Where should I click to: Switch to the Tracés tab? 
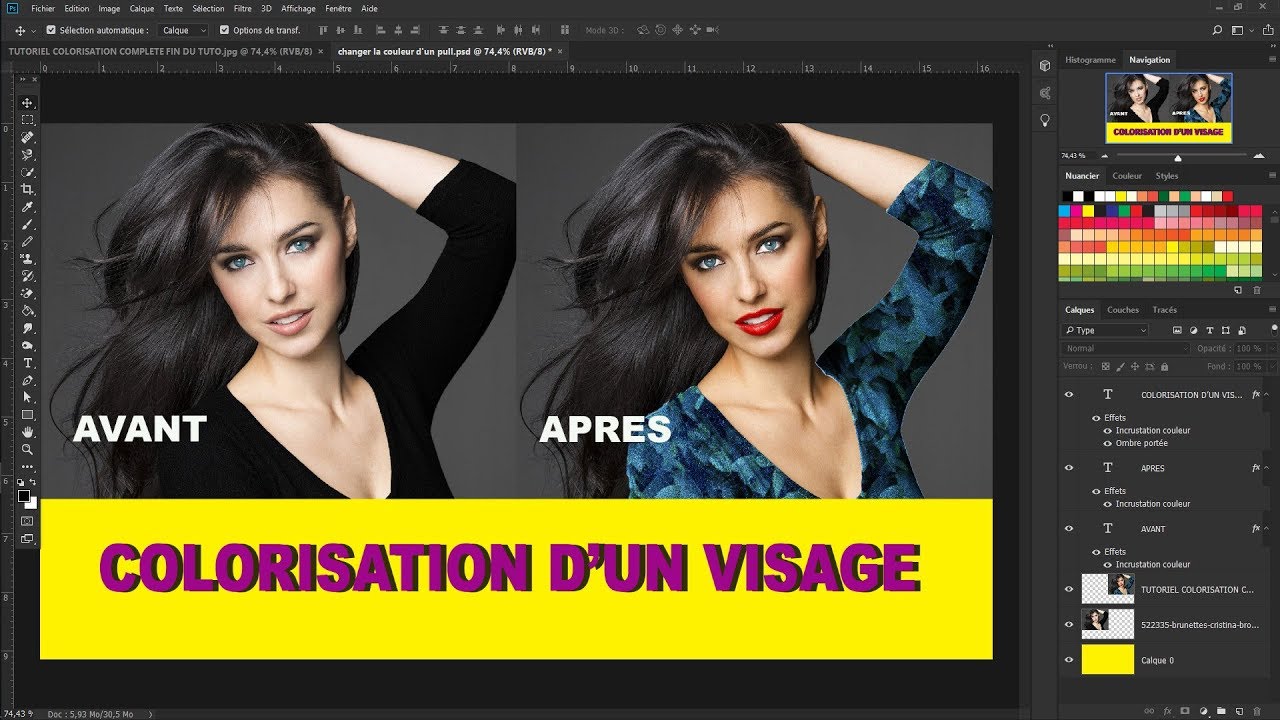(x=1164, y=310)
